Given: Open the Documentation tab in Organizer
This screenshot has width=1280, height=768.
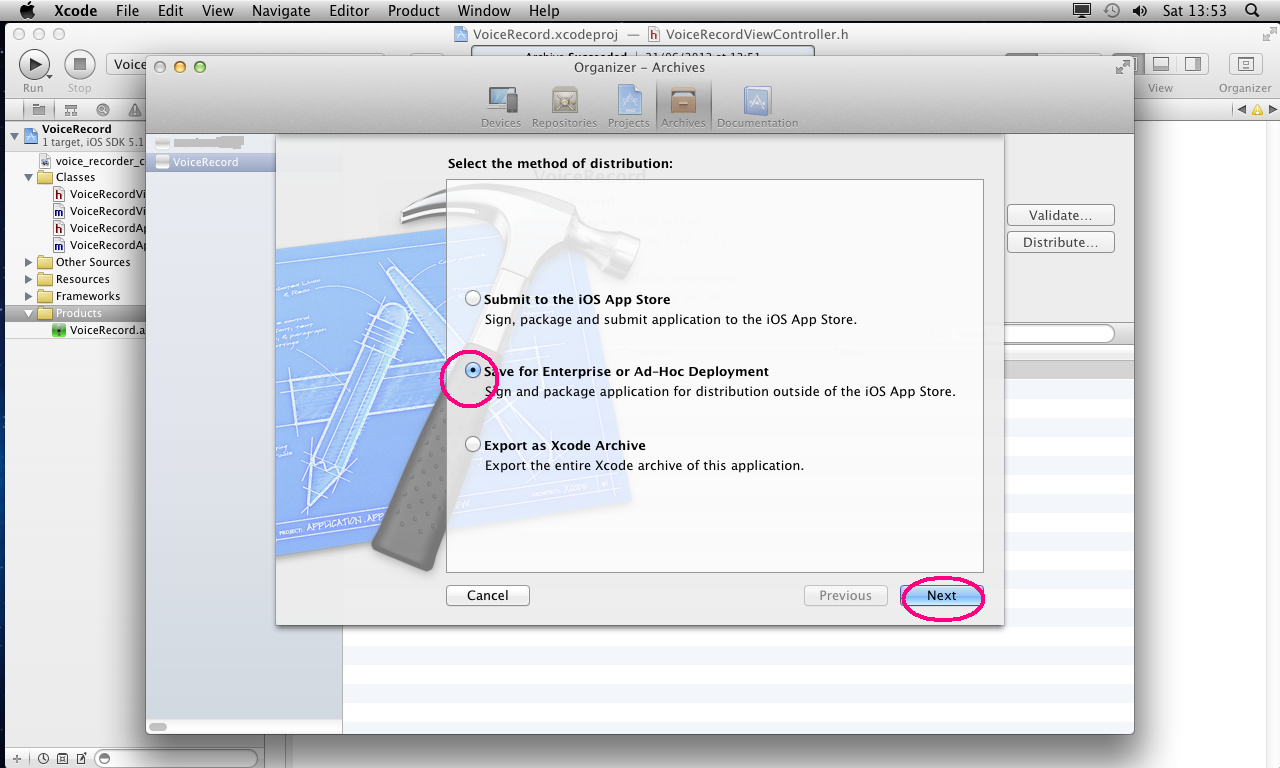Looking at the screenshot, I should pos(757,107).
